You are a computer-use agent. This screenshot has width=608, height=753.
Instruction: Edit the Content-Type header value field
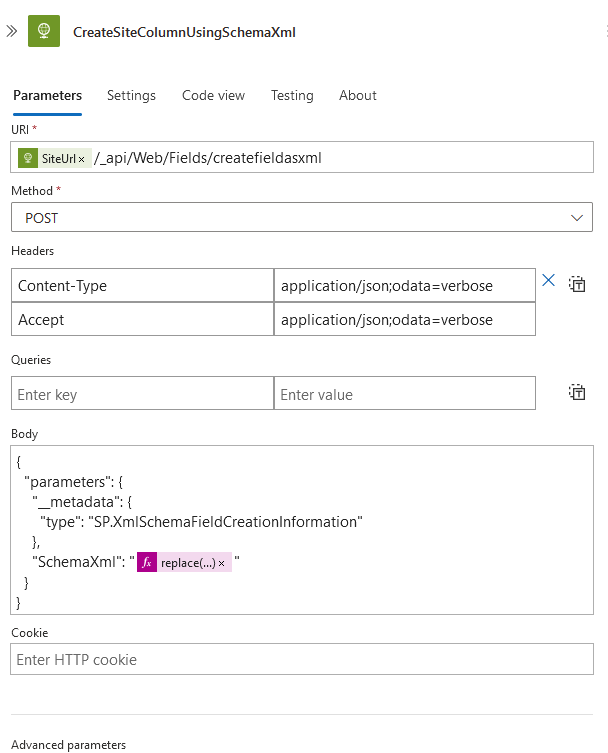(x=404, y=285)
